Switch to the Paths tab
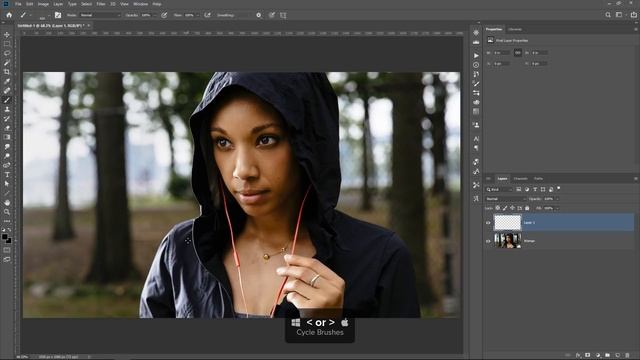This screenshot has width=640, height=360. [538, 179]
